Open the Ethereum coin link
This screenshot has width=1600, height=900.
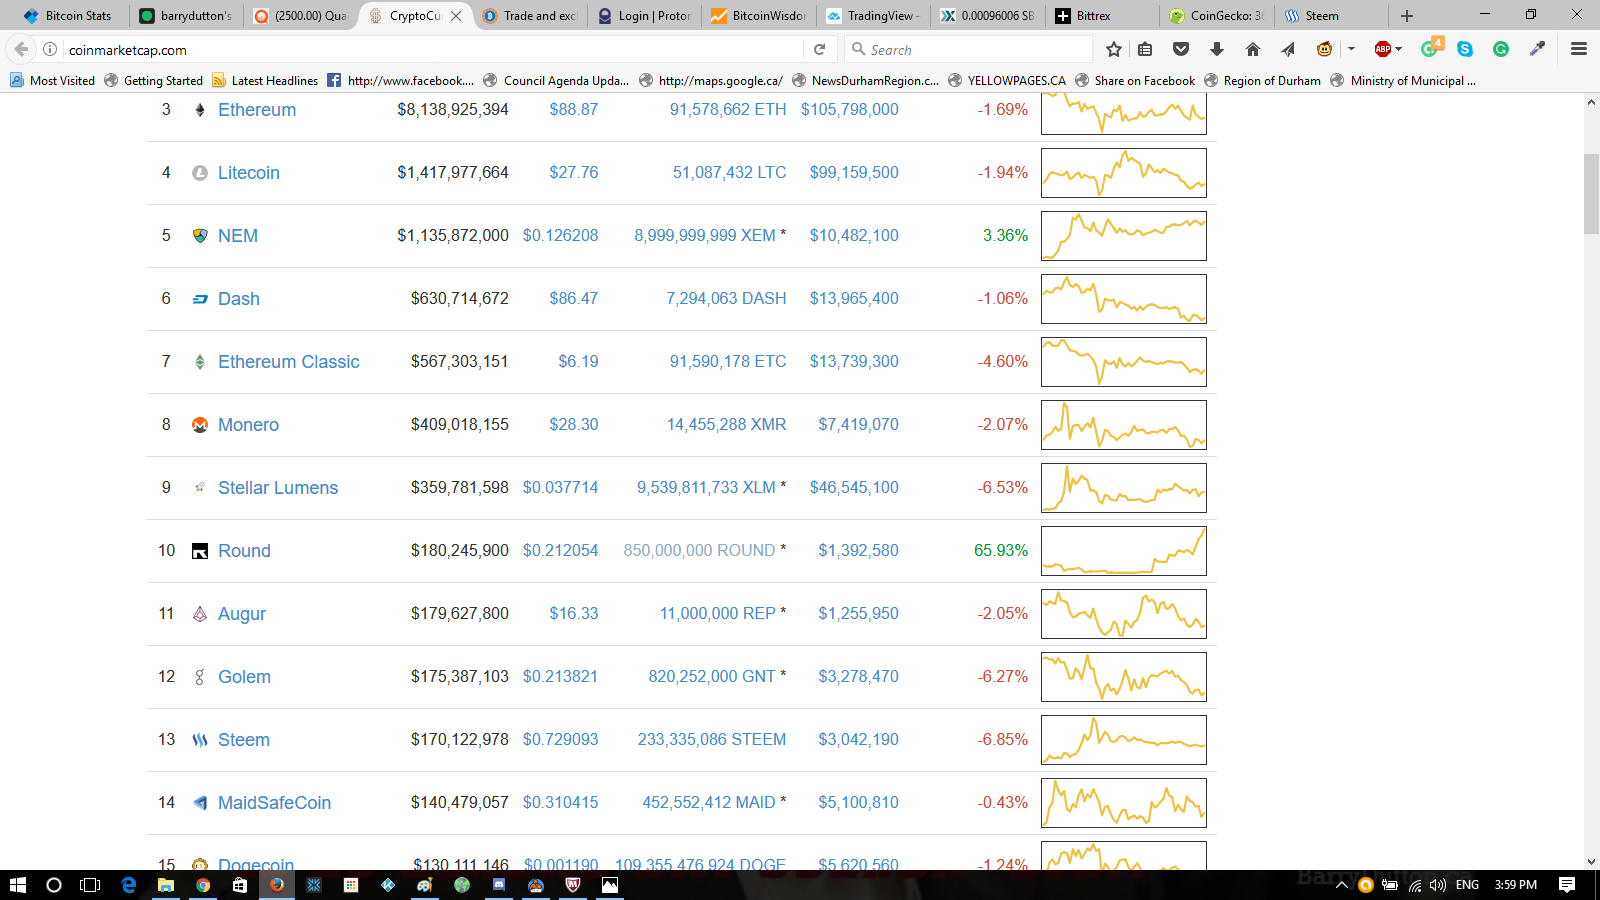(257, 110)
